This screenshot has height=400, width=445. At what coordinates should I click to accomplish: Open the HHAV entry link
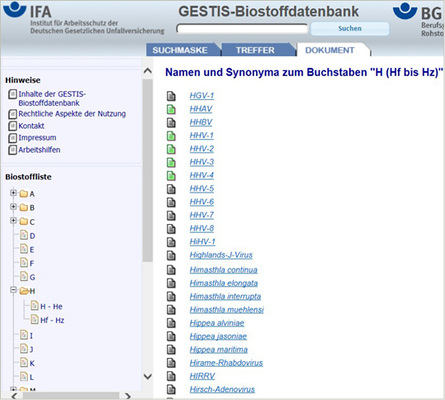pyautogui.click(x=201, y=109)
